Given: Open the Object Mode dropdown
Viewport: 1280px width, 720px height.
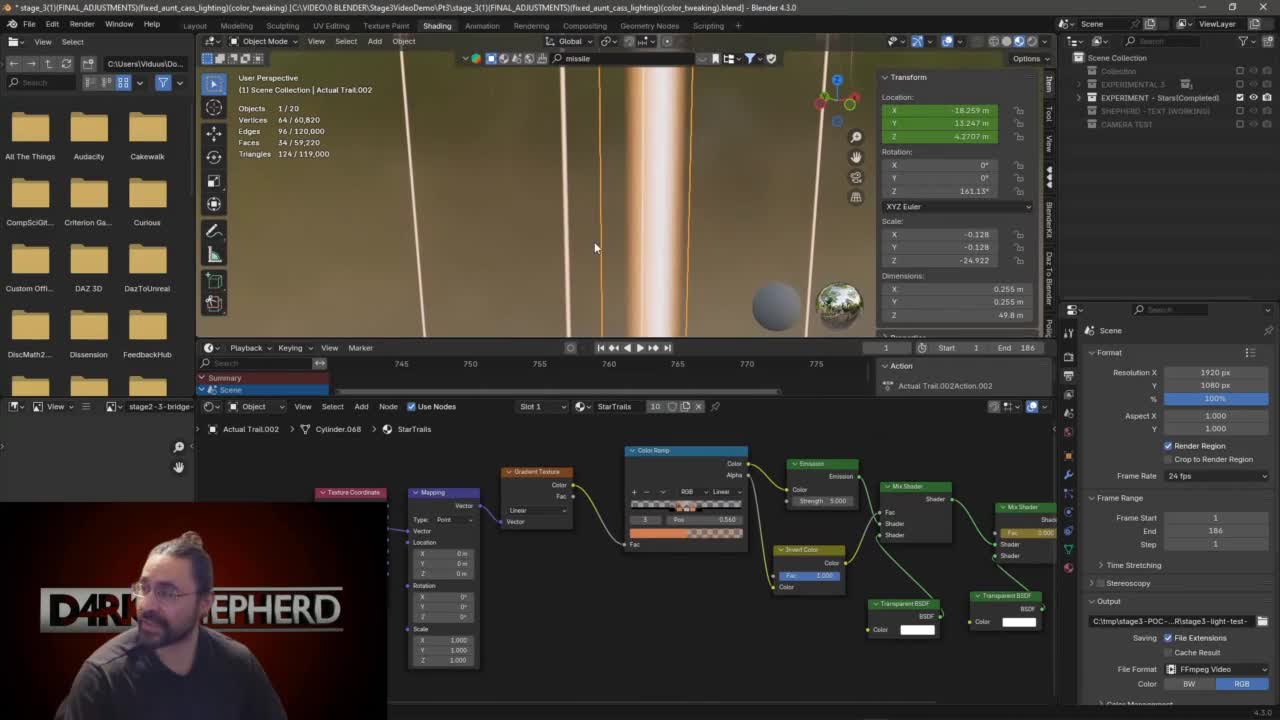Looking at the screenshot, I should coord(263,41).
